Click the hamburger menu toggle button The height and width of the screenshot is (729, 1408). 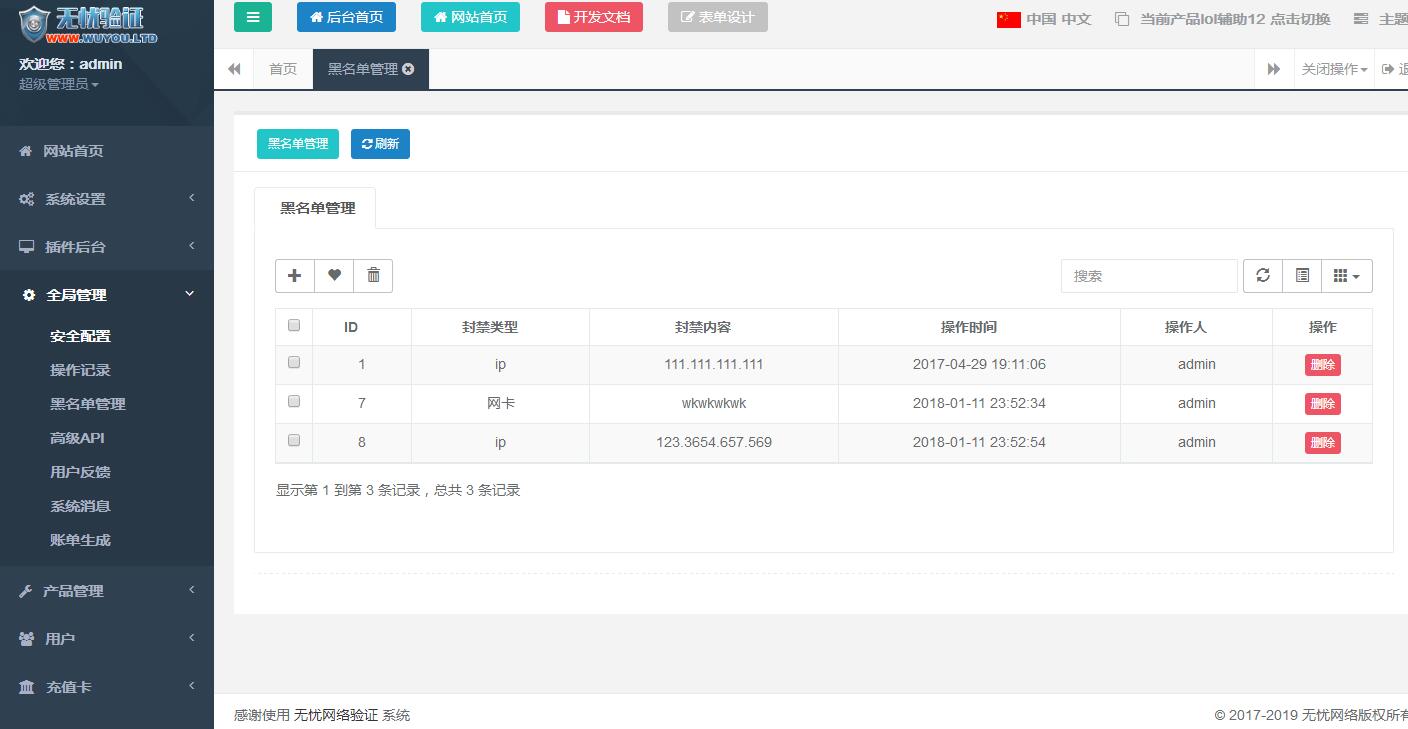(253, 17)
